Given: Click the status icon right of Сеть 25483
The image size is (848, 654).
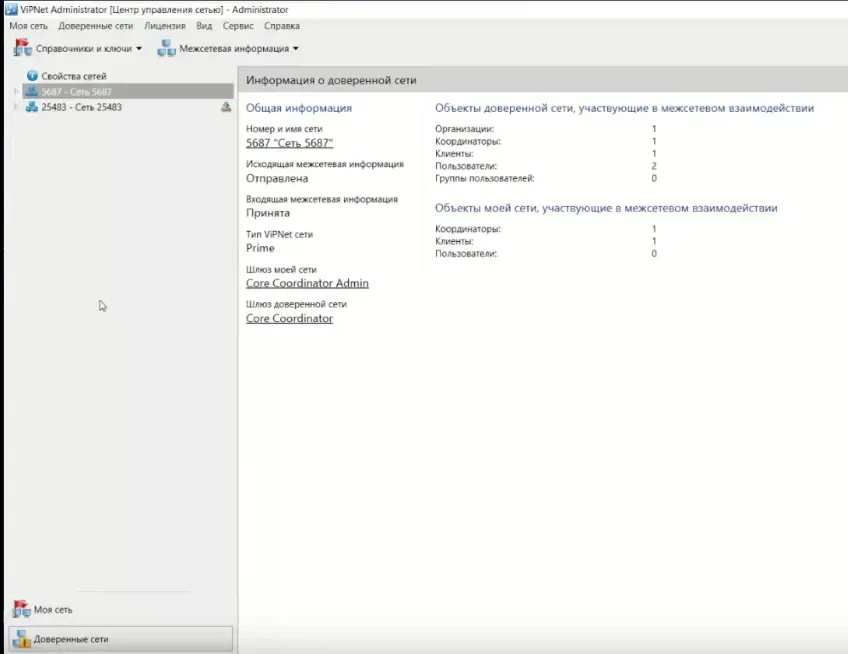Looking at the screenshot, I should (225, 107).
